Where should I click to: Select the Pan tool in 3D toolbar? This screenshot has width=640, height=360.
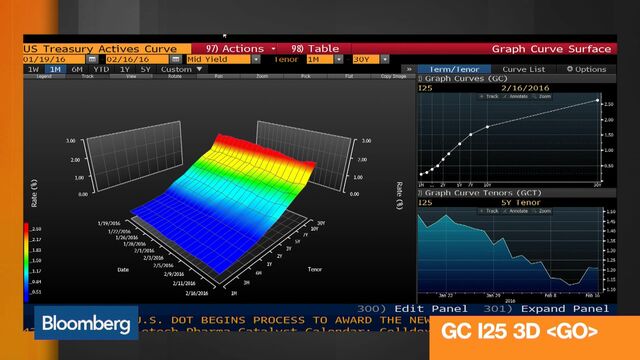[x=218, y=76]
